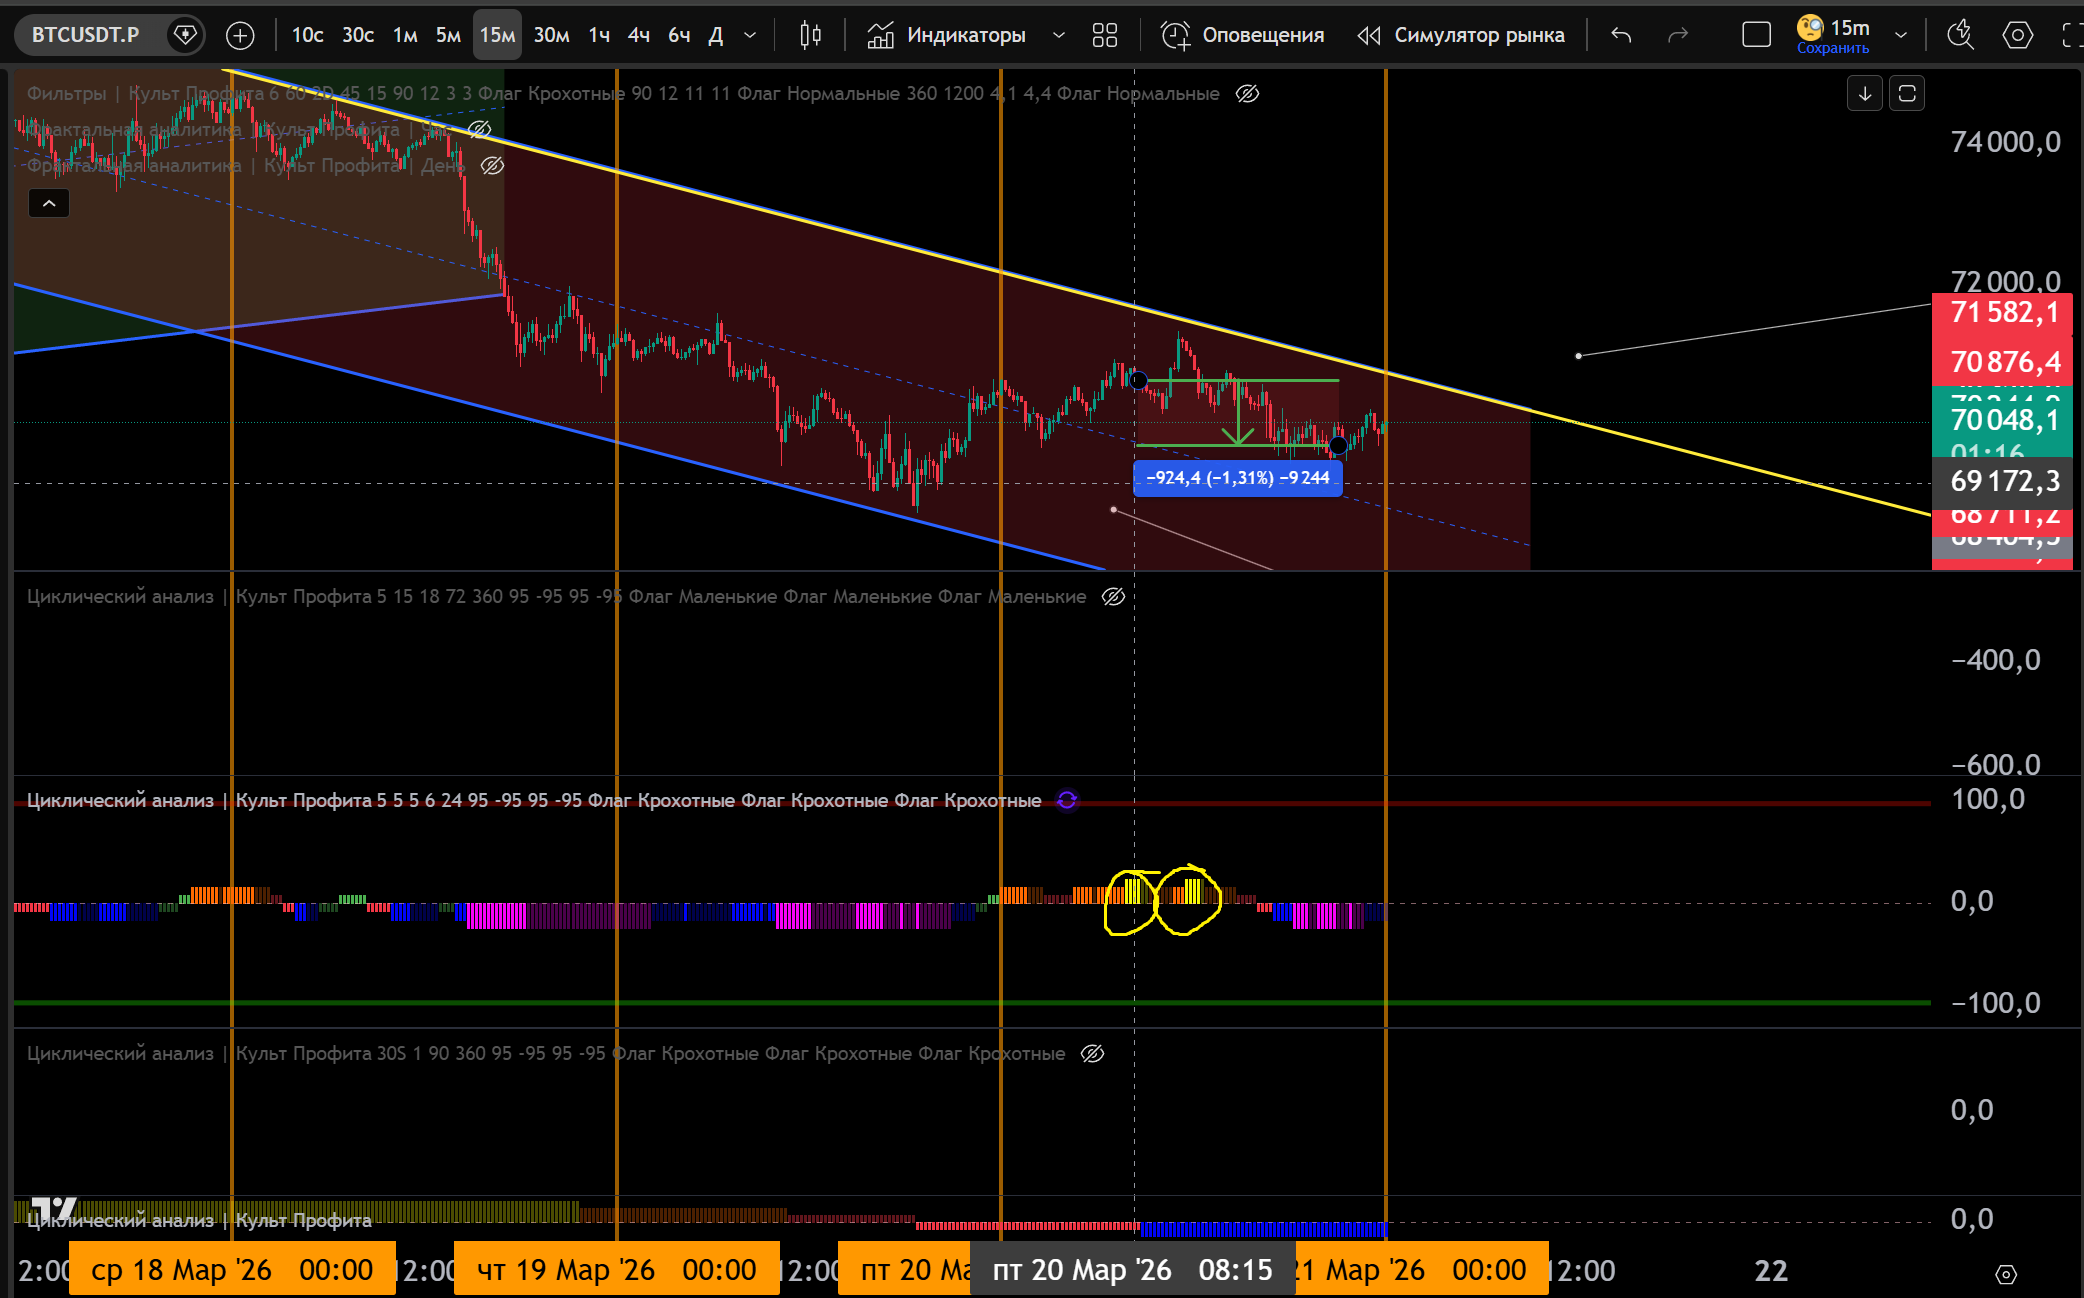This screenshot has height=1298, width=2084.
Task: Click the undo arrow icon
Action: click(1621, 36)
